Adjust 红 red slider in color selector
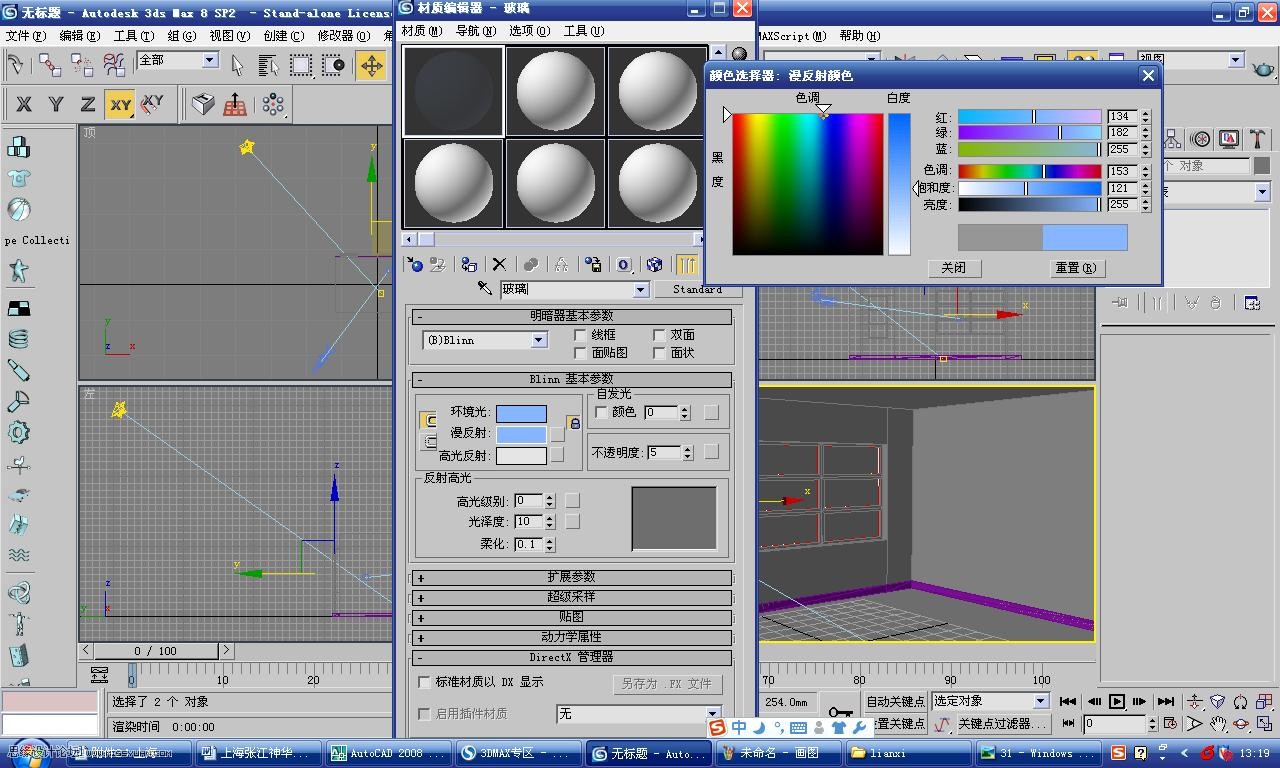Viewport: 1280px width, 768px height. (1029, 117)
